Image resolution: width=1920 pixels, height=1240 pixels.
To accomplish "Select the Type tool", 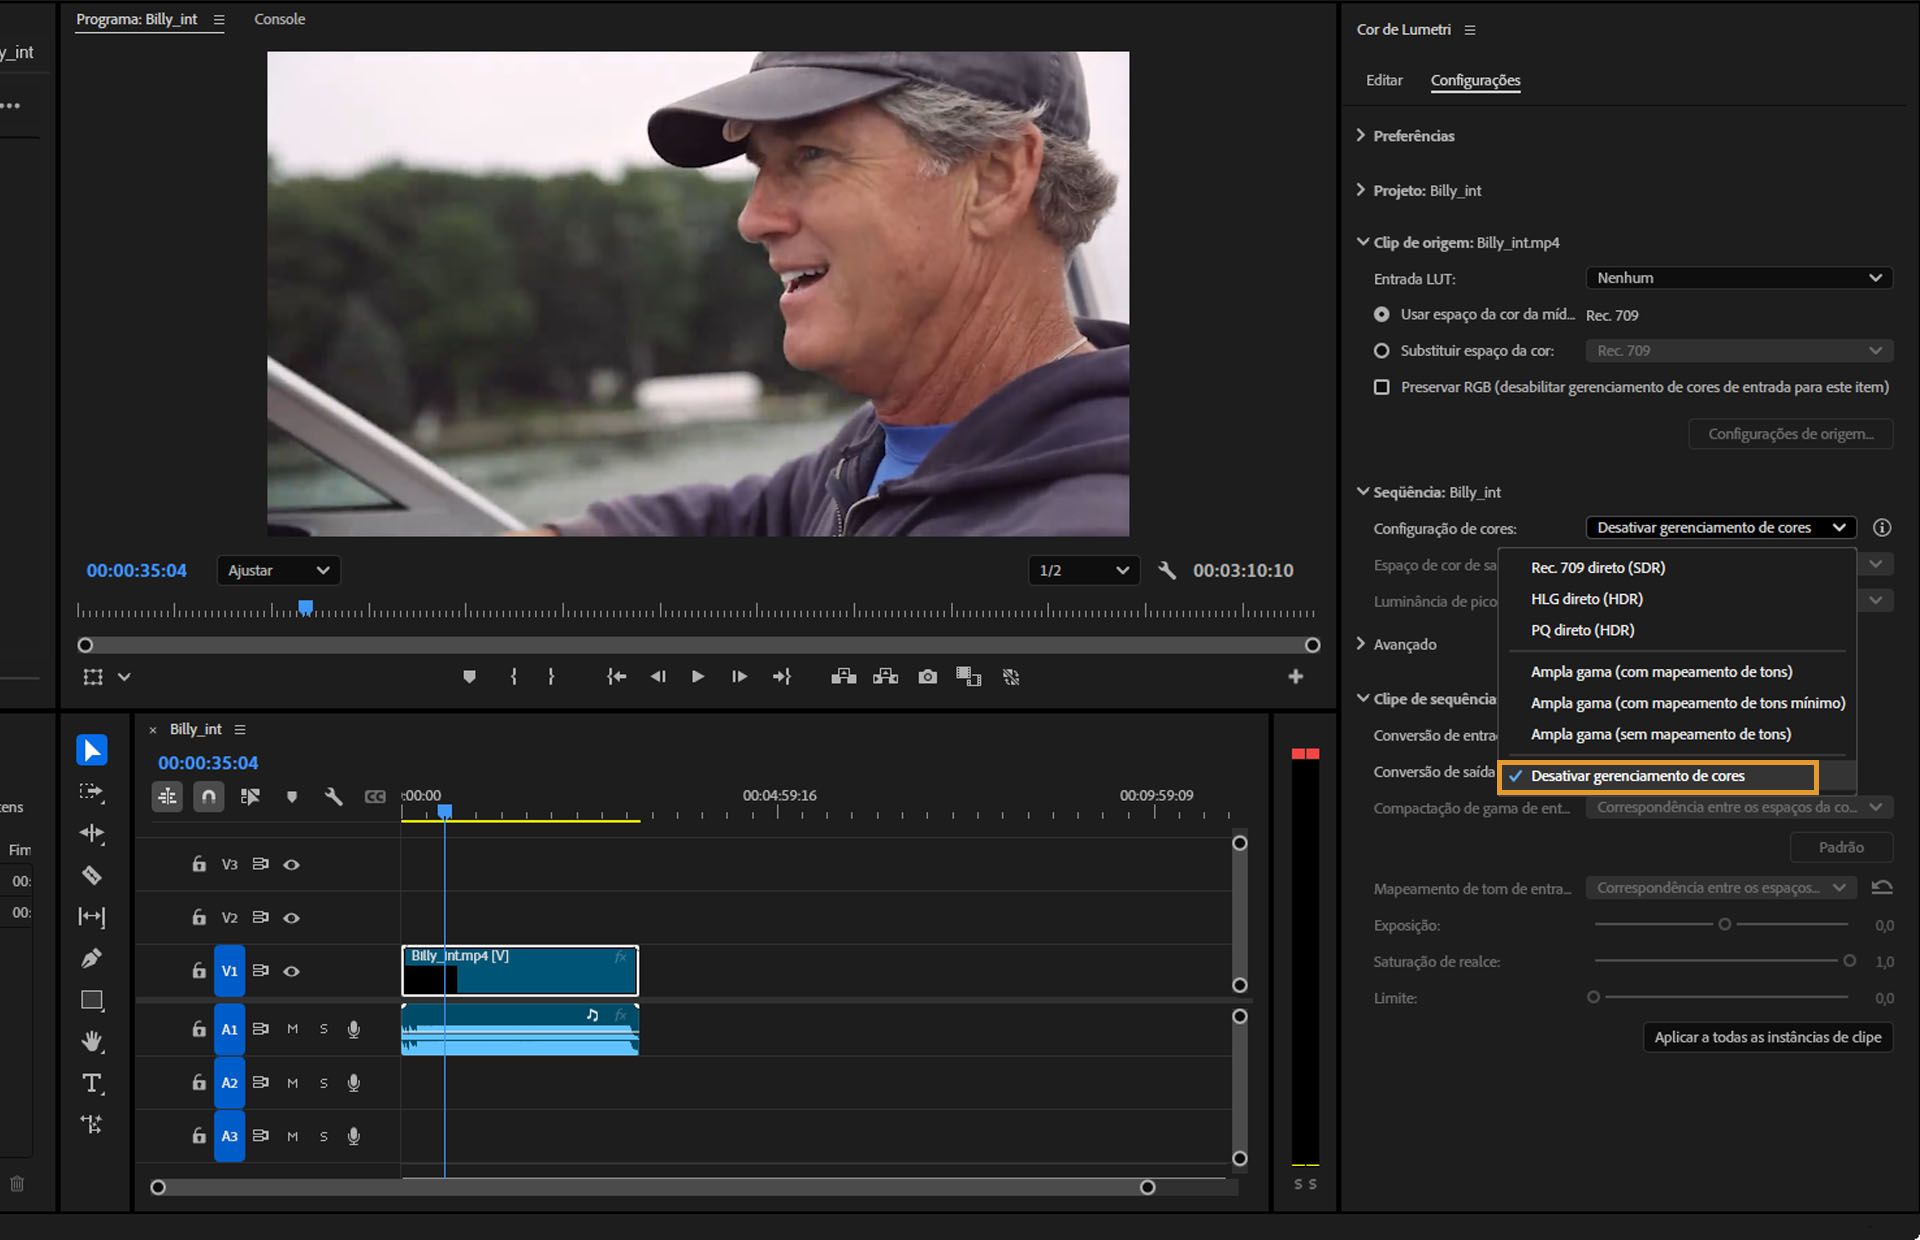I will (x=91, y=1083).
